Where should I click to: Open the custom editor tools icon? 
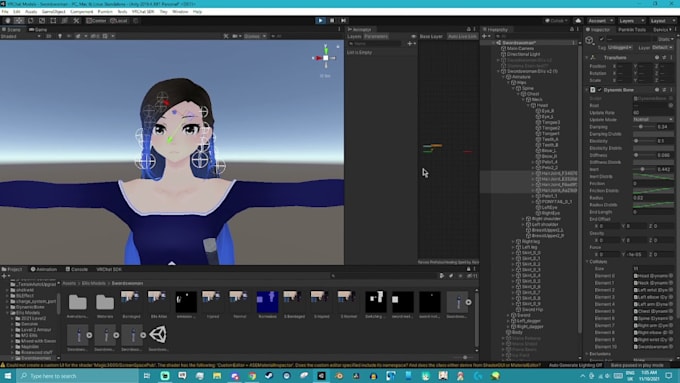click(x=76, y=20)
